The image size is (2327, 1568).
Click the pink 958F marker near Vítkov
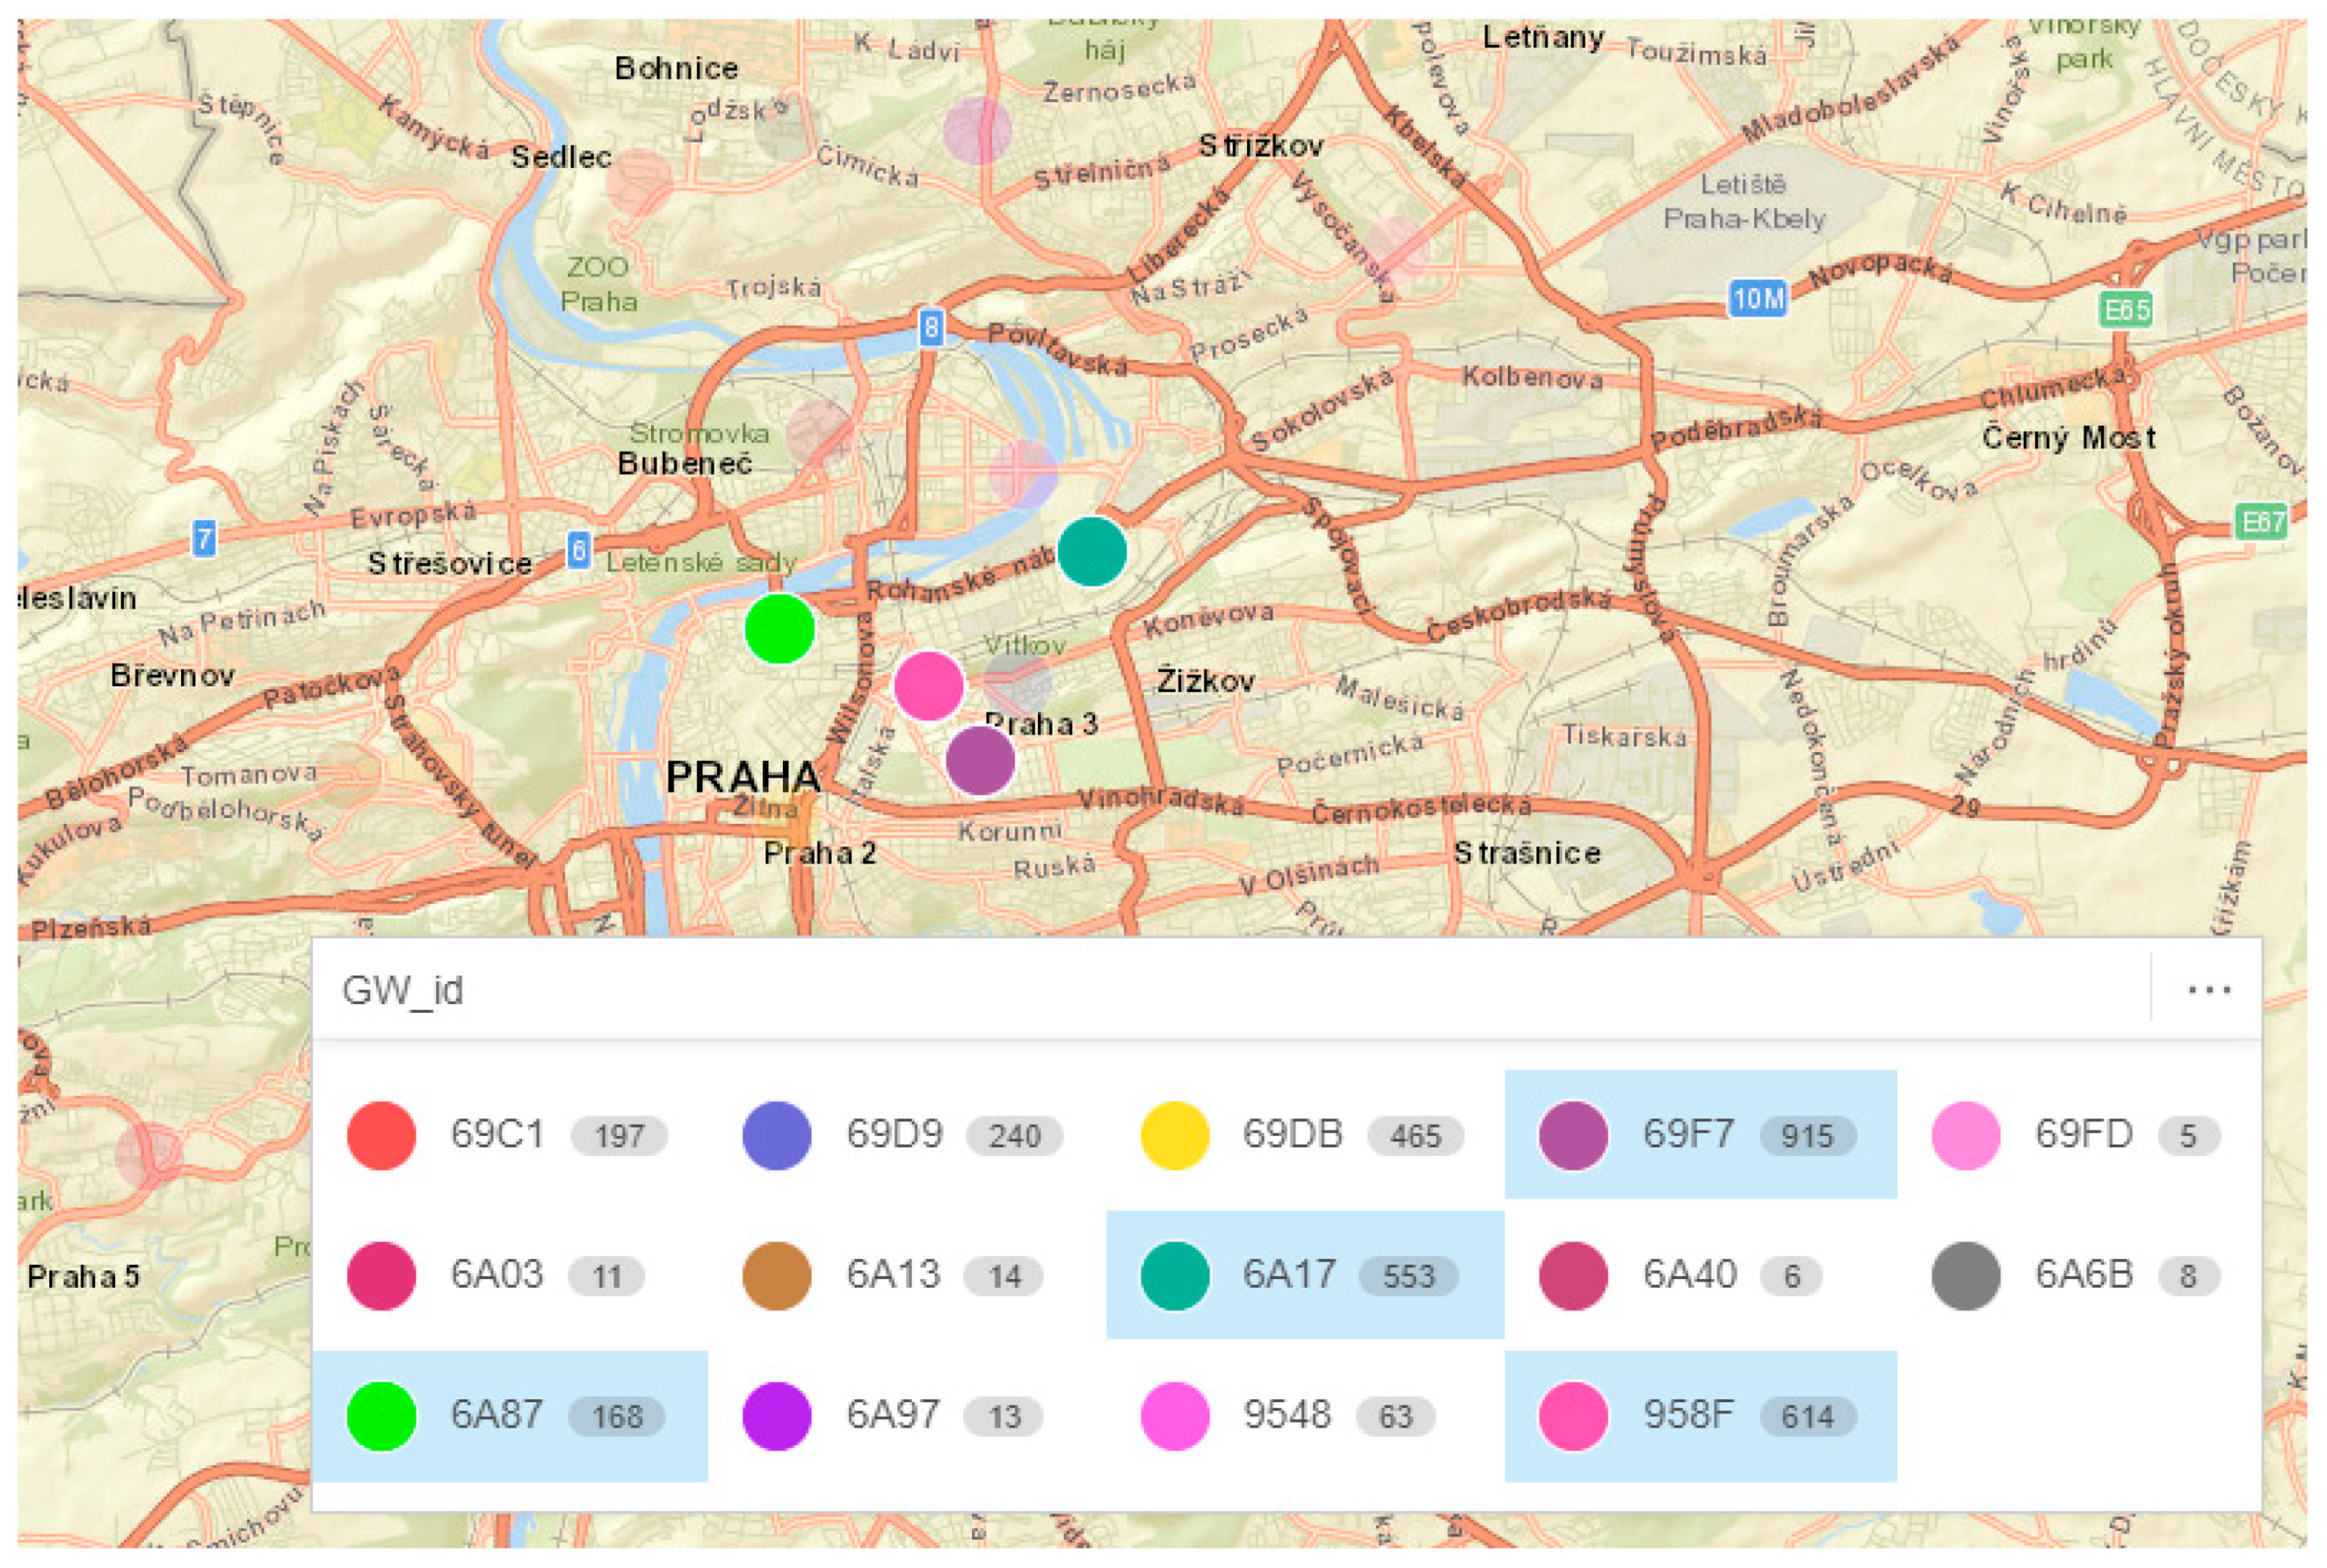928,686
